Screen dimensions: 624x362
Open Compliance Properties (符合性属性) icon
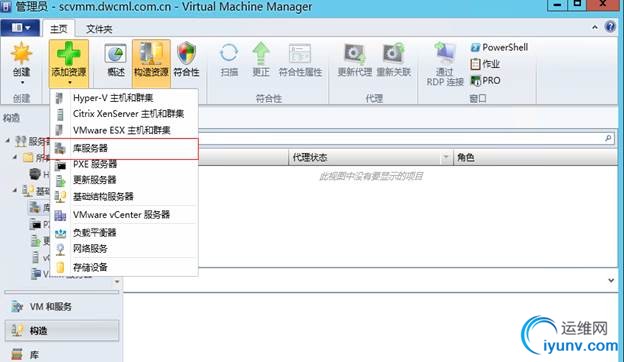click(x=300, y=54)
